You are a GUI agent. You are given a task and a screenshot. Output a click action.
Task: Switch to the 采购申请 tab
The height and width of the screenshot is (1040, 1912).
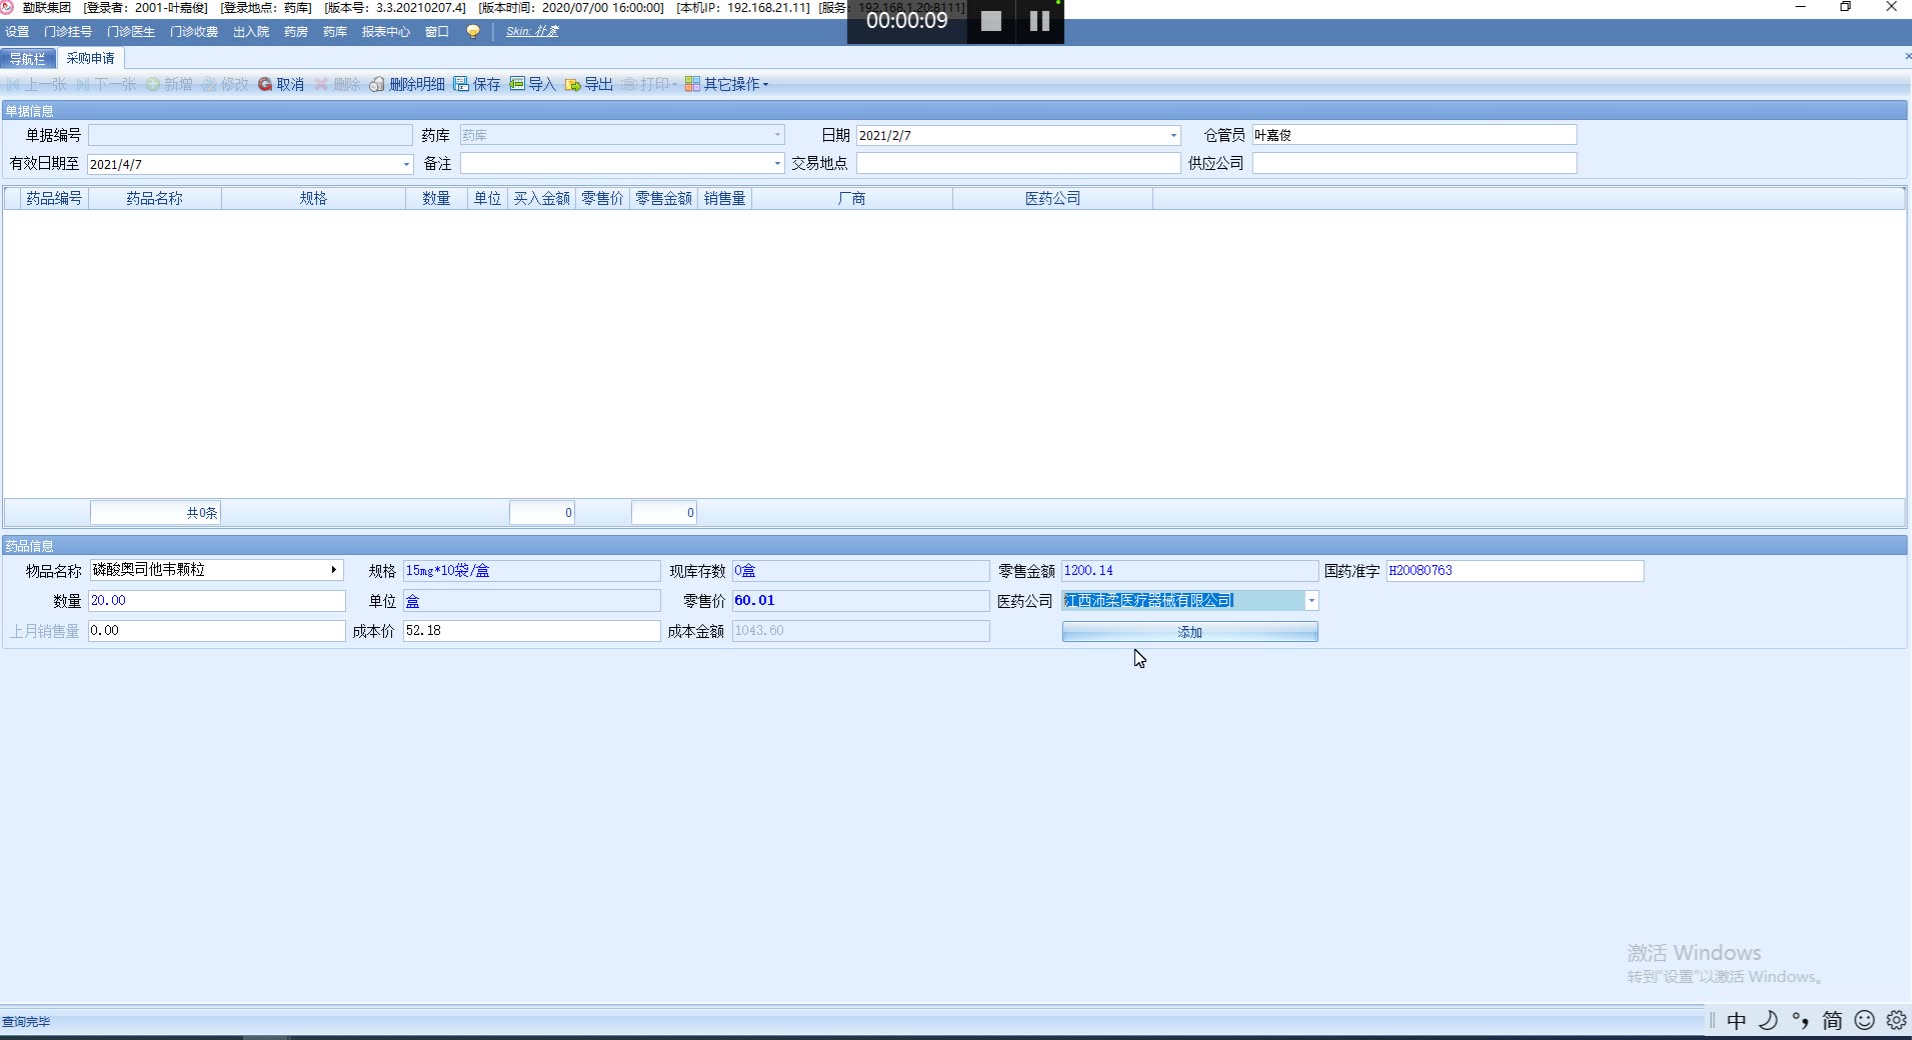tap(90, 59)
